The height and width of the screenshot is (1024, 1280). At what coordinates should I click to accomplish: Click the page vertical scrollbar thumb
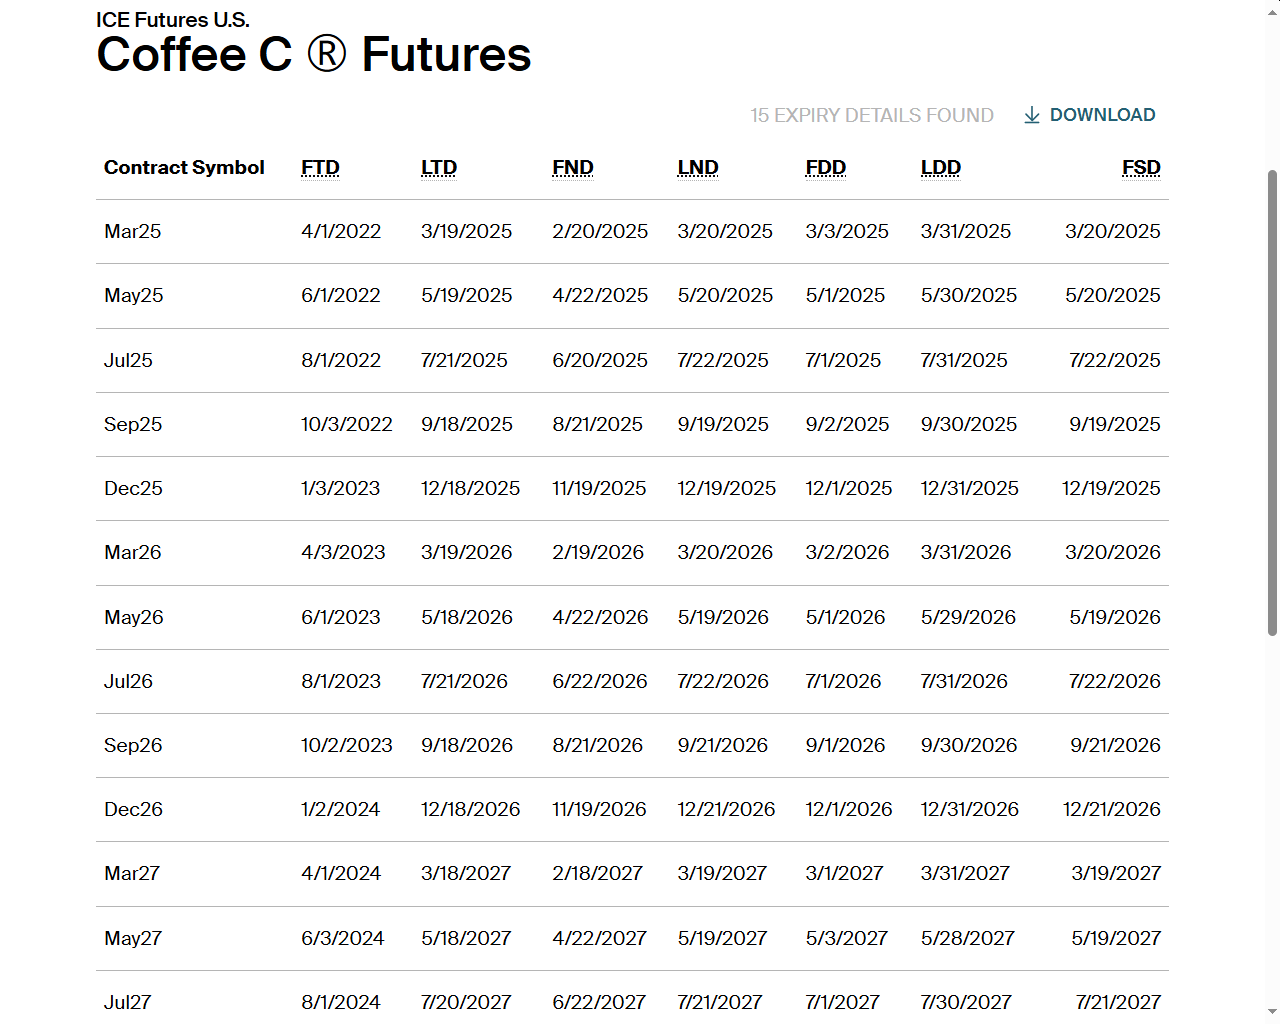coord(1272,402)
